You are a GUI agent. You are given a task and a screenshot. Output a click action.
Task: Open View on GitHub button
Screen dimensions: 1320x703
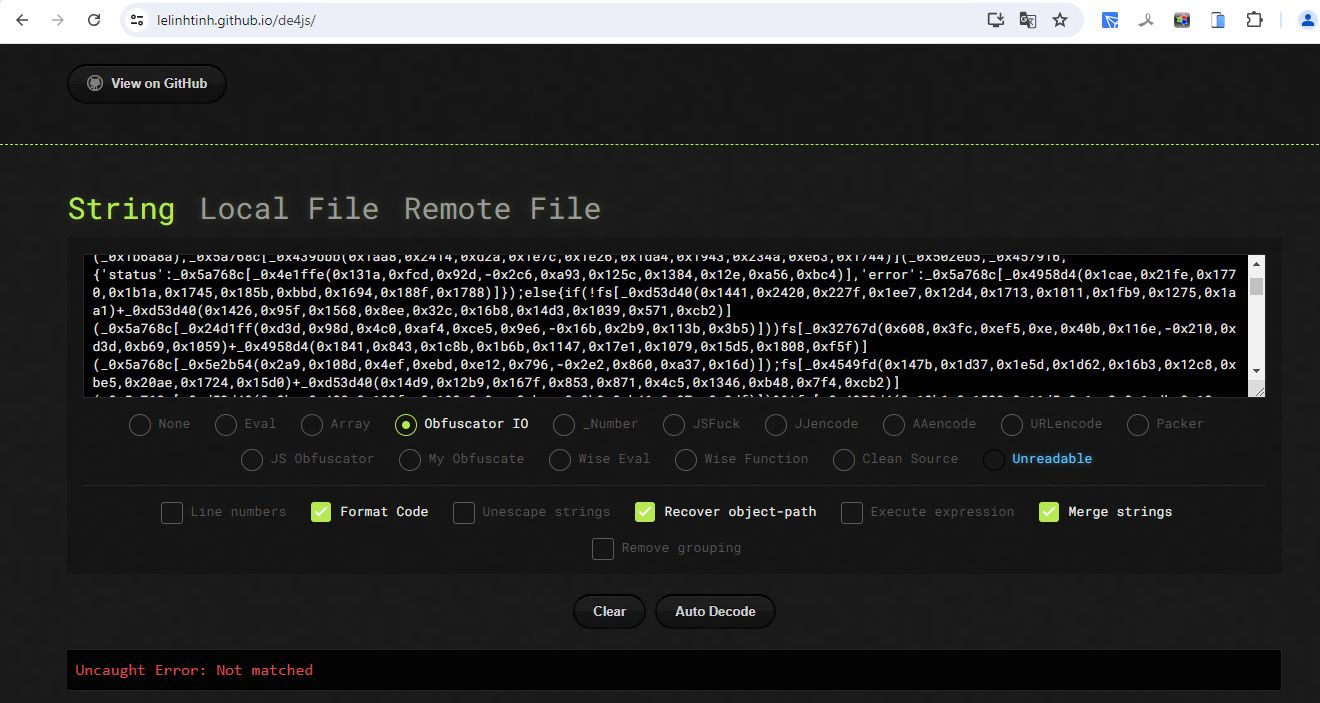click(147, 84)
